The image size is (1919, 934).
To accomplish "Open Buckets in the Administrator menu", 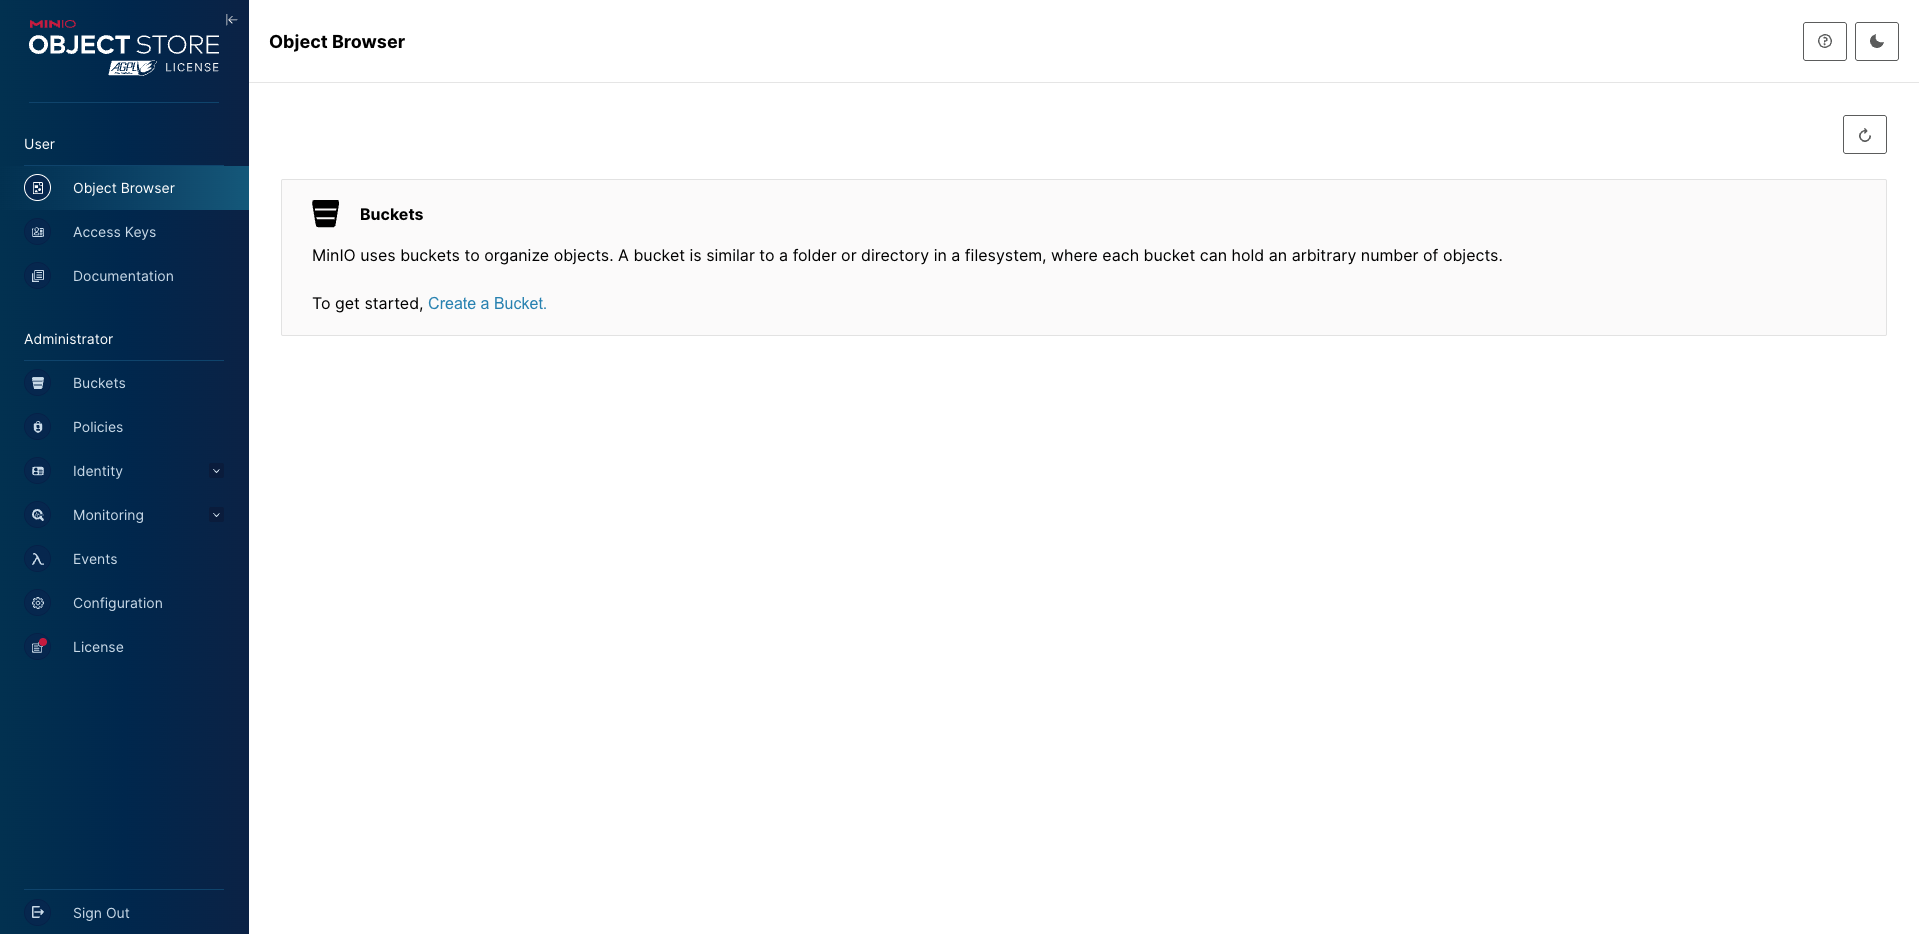I will click(124, 383).
